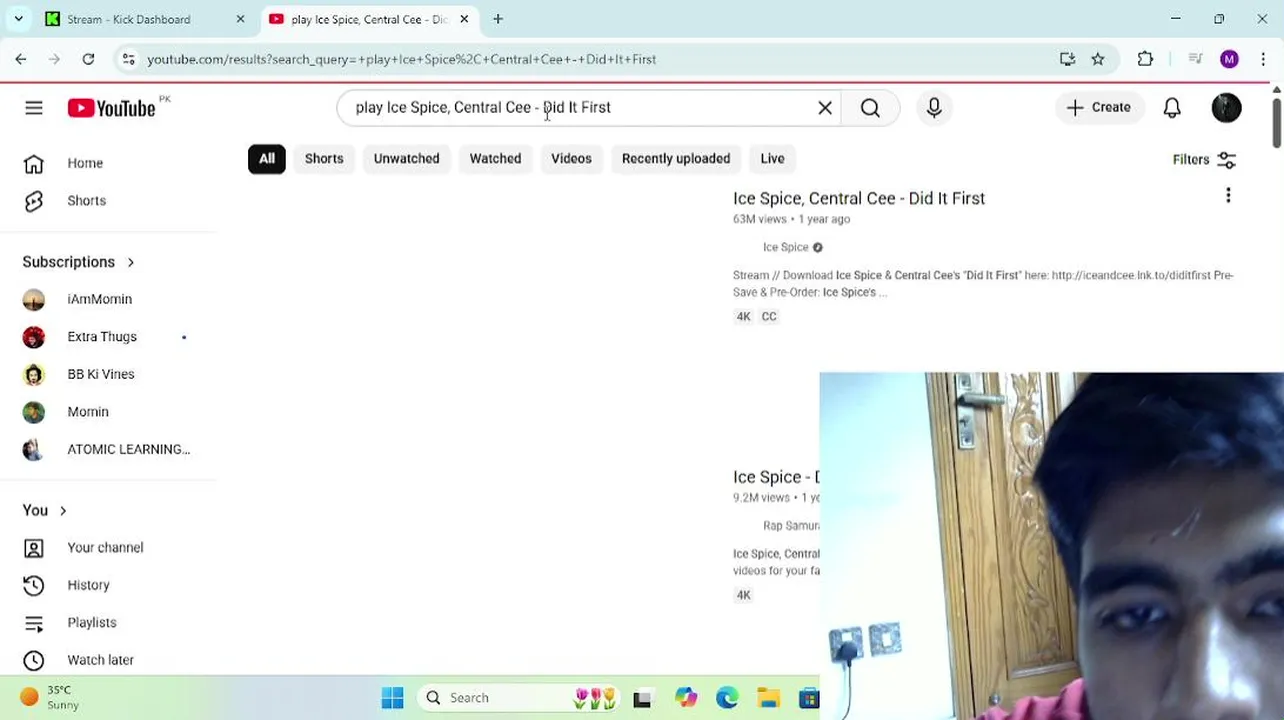
Task: Click the CC badge on first result
Action: (769, 317)
